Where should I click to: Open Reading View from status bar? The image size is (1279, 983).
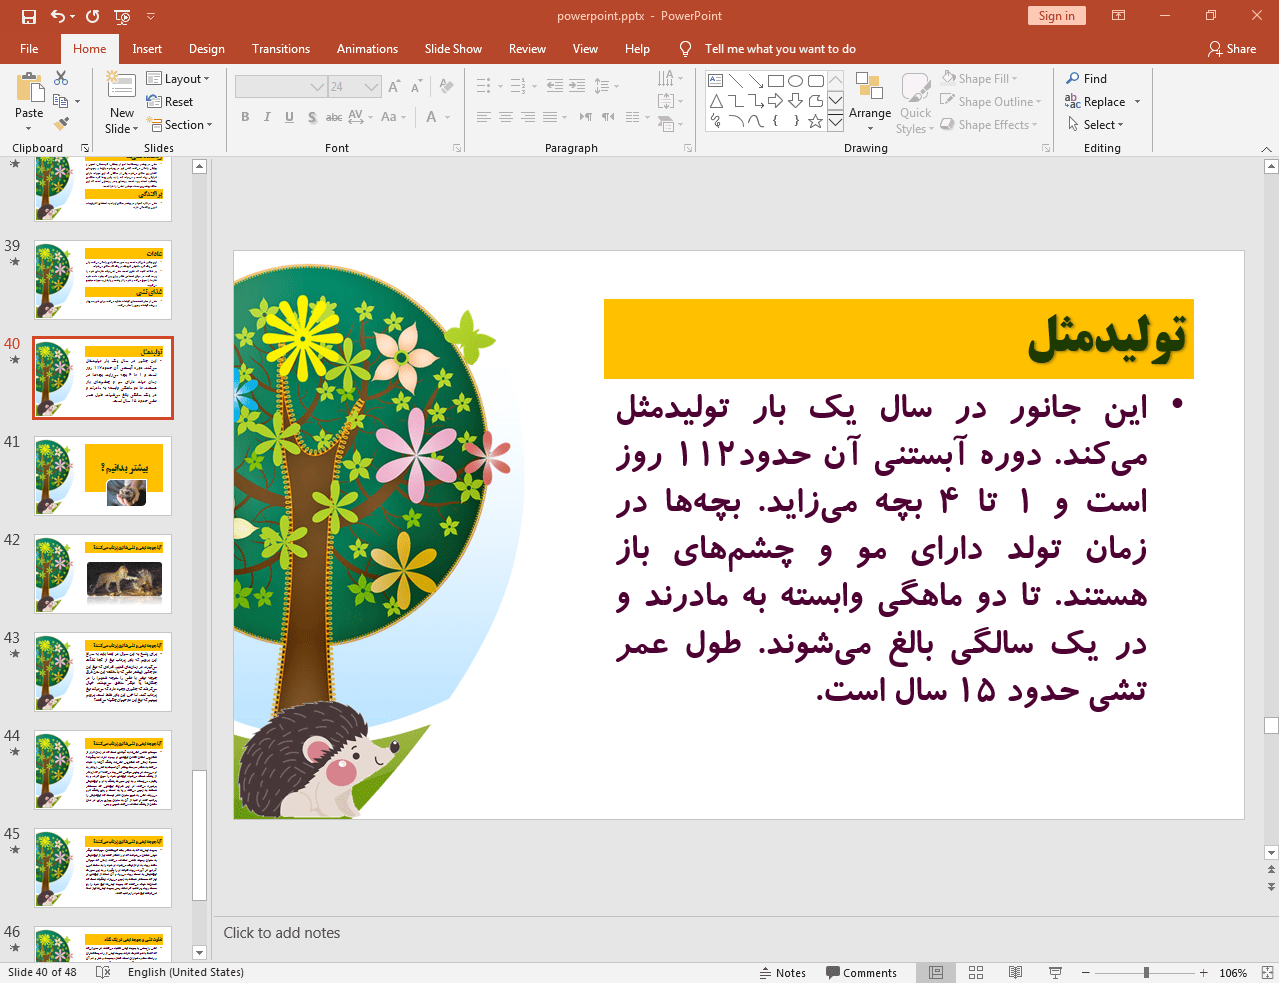click(x=1015, y=971)
